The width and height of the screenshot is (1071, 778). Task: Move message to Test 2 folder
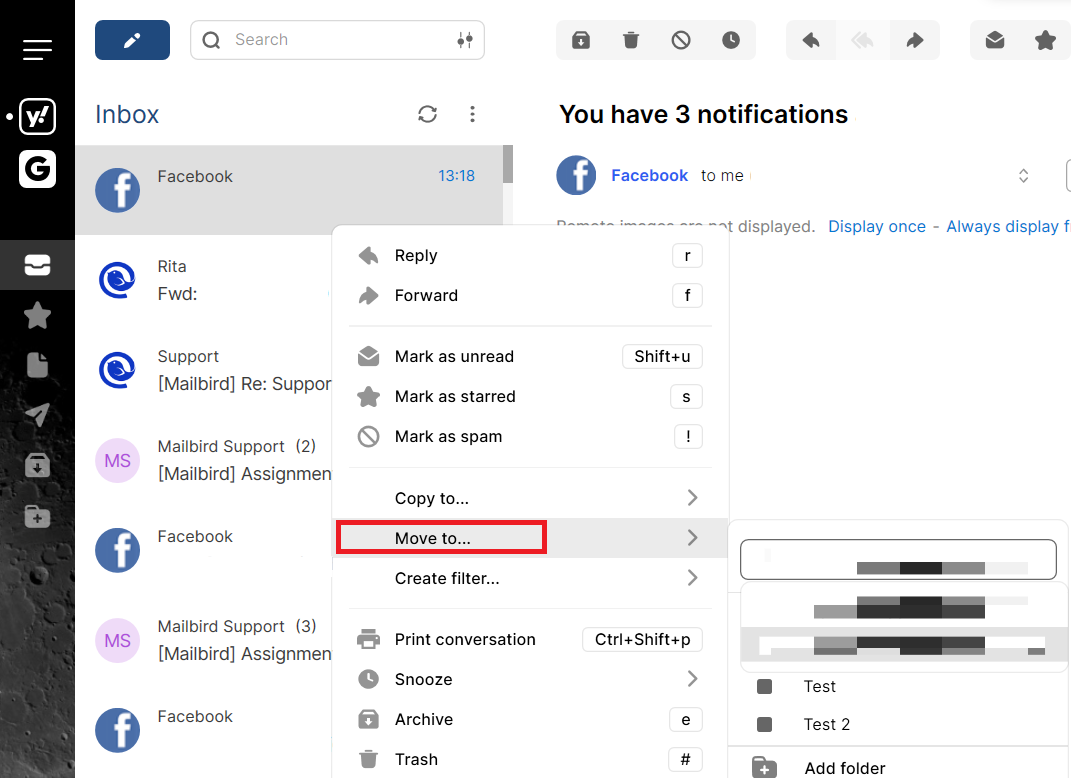(x=898, y=724)
